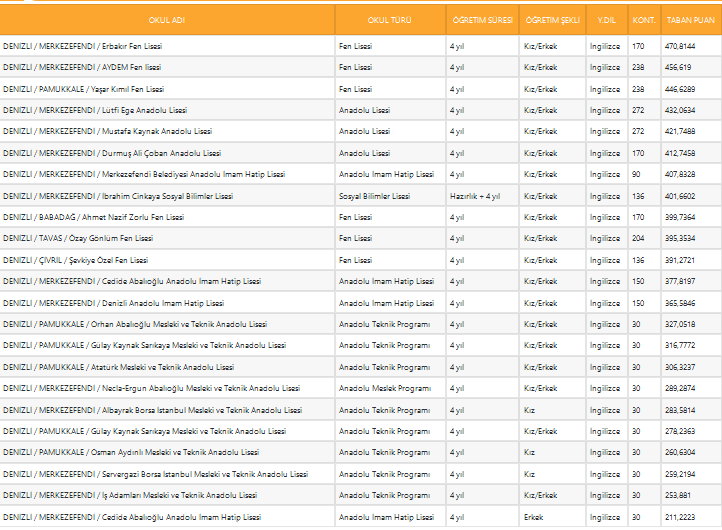Select the Y.DİL column header
This screenshot has height=530, width=722.
[x=606, y=20]
